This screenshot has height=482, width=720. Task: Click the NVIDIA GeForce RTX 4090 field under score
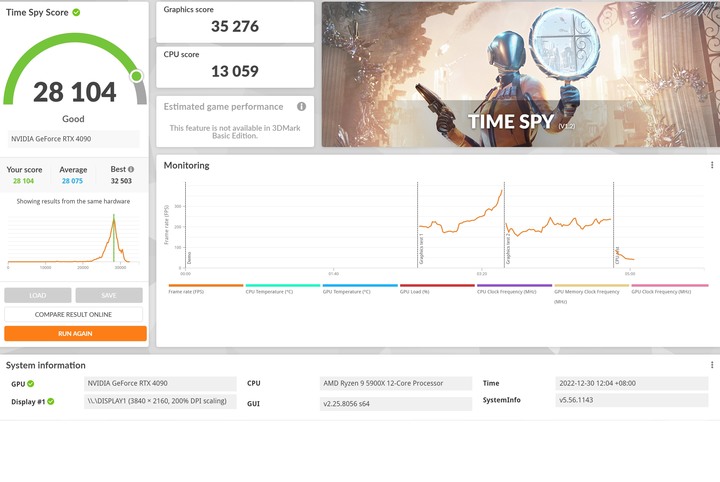[x=73, y=139]
